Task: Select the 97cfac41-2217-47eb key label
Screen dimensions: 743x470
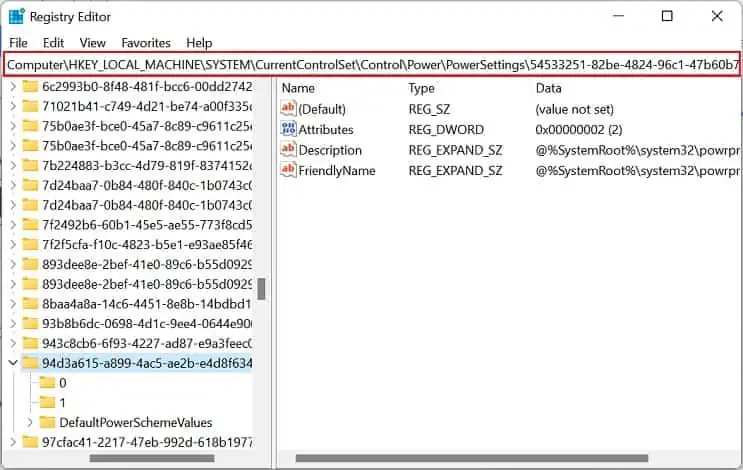Action: tap(147, 442)
